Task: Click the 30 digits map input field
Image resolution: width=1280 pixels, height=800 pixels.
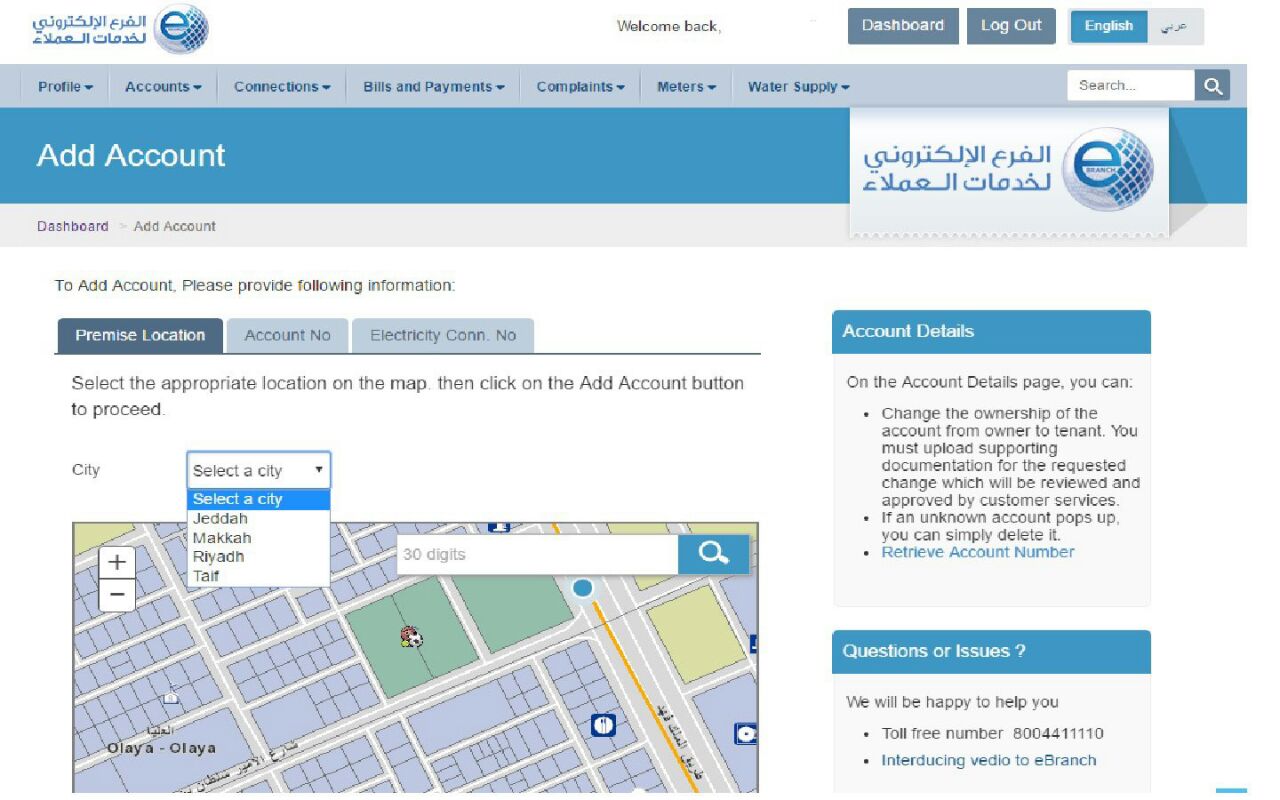Action: (x=537, y=554)
